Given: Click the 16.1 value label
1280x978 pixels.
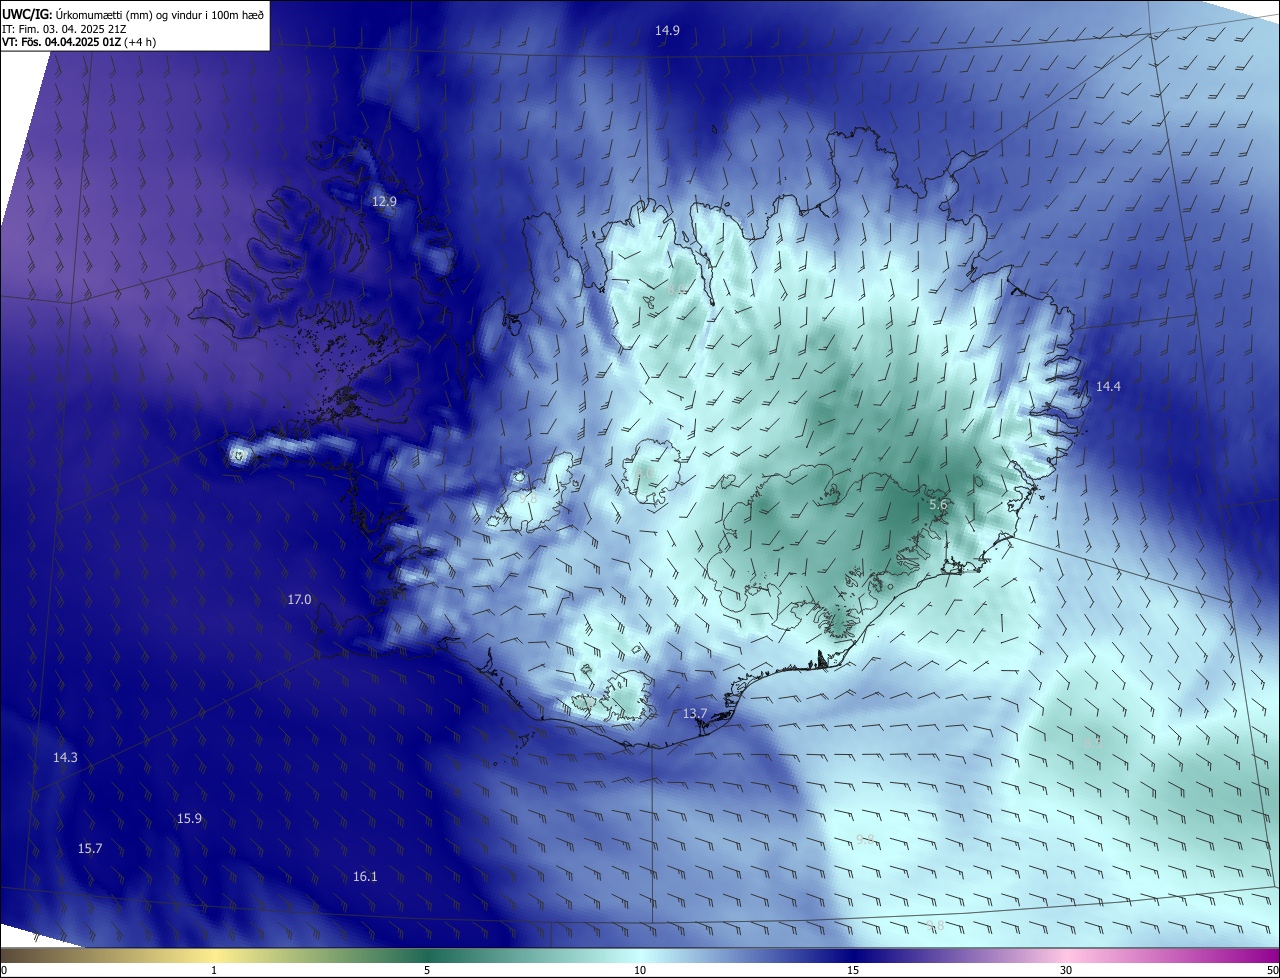Looking at the screenshot, I should tap(365, 877).
